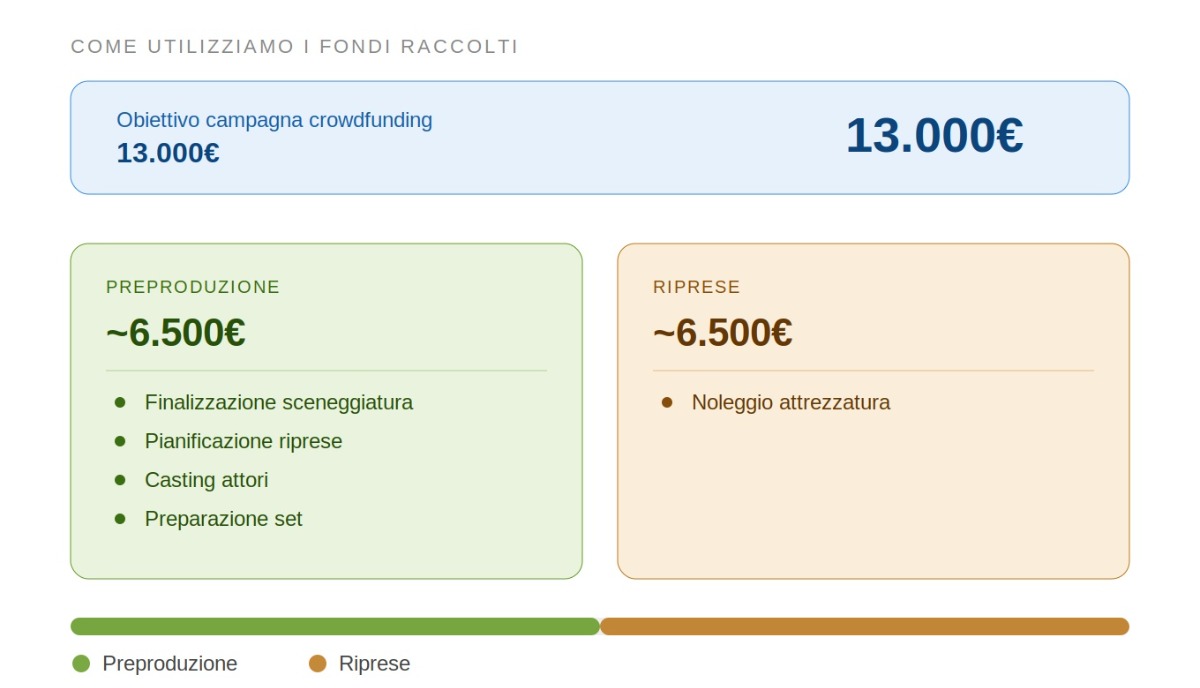The image size is (1200, 688).
Task: Click the green Preproduzione legend dot
Action: (x=81, y=664)
